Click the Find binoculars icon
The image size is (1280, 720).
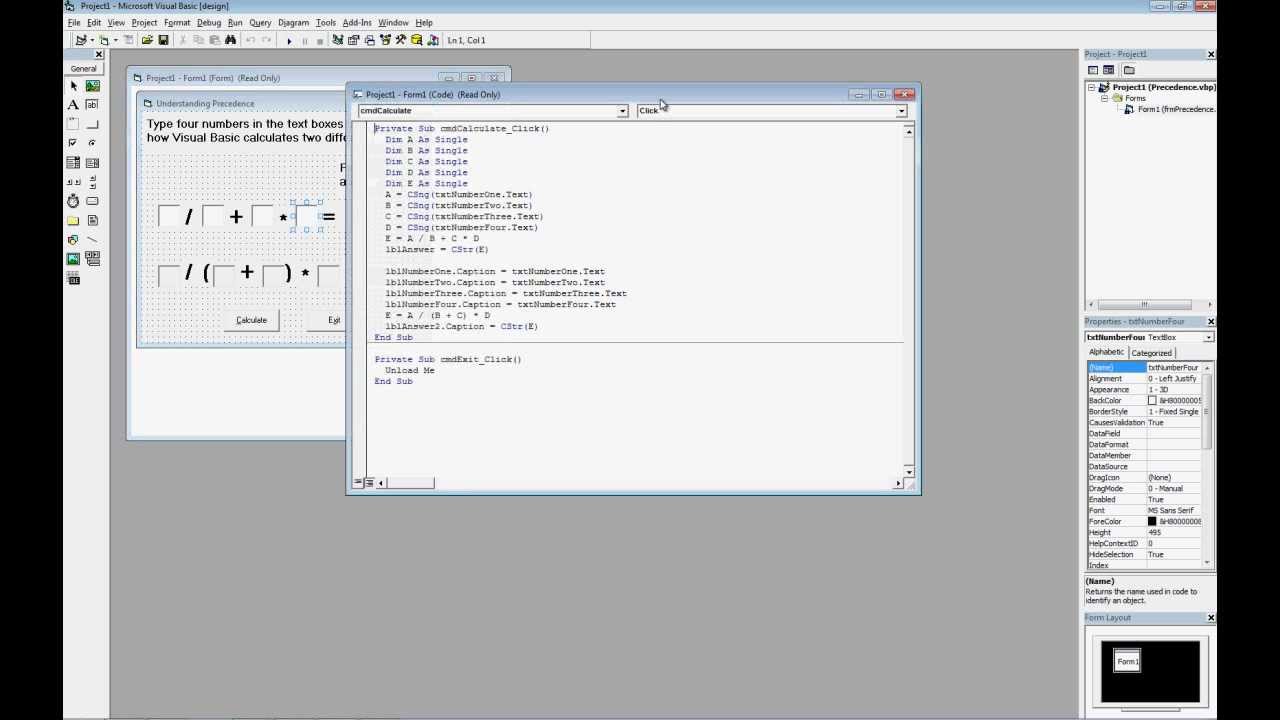tap(230, 40)
